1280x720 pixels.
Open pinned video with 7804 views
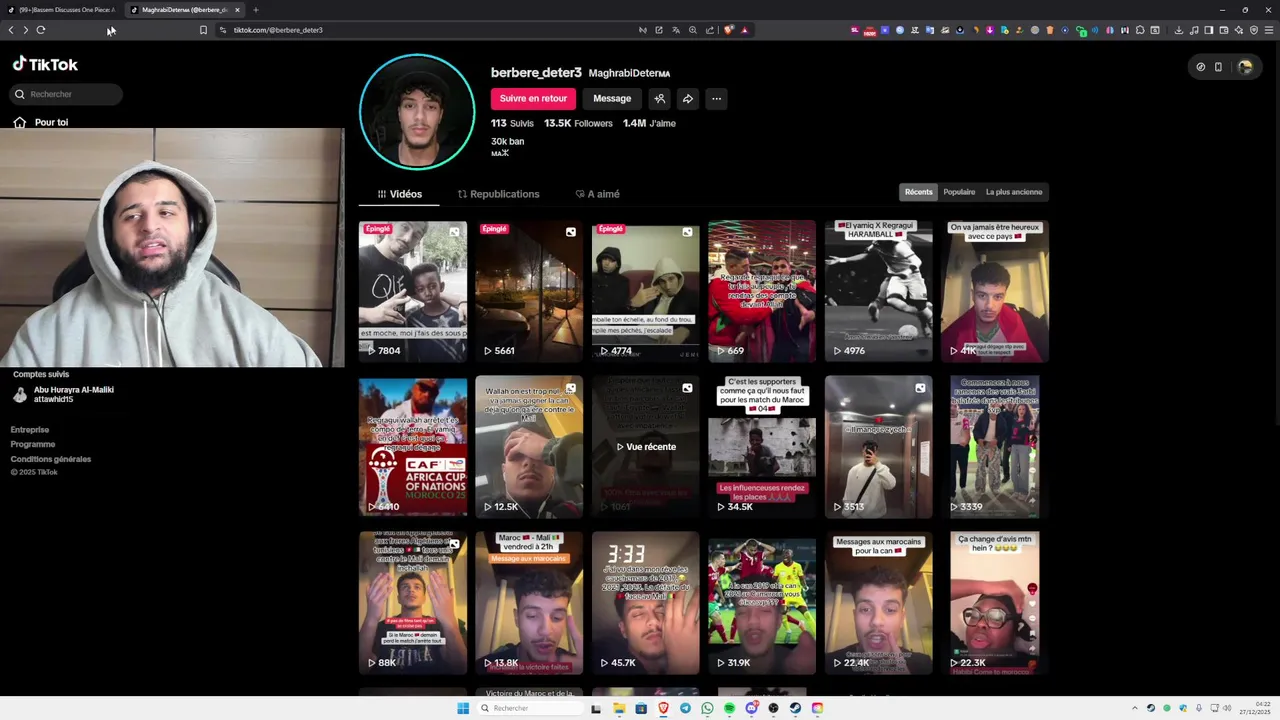413,290
